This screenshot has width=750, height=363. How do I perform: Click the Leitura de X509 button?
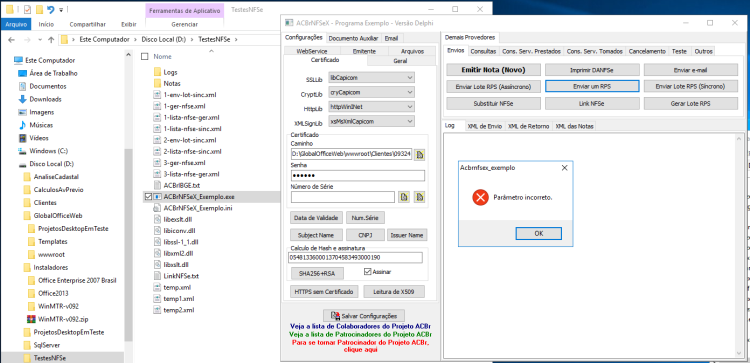394,291
